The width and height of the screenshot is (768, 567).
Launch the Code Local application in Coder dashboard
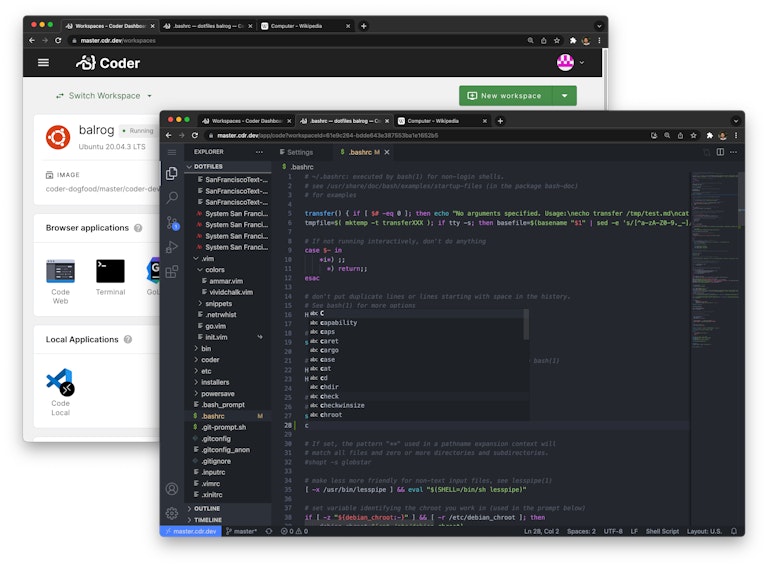(x=60, y=393)
